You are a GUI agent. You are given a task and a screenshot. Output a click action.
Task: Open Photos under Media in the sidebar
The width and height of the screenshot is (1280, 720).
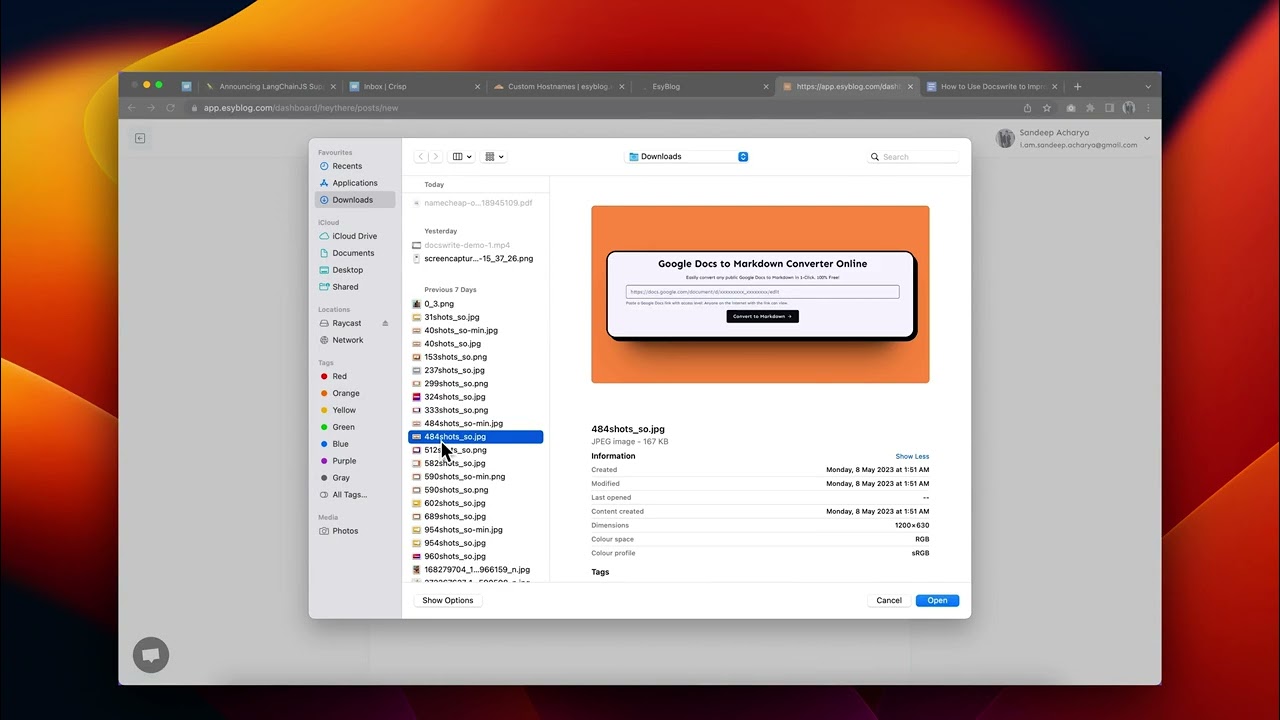coord(345,531)
